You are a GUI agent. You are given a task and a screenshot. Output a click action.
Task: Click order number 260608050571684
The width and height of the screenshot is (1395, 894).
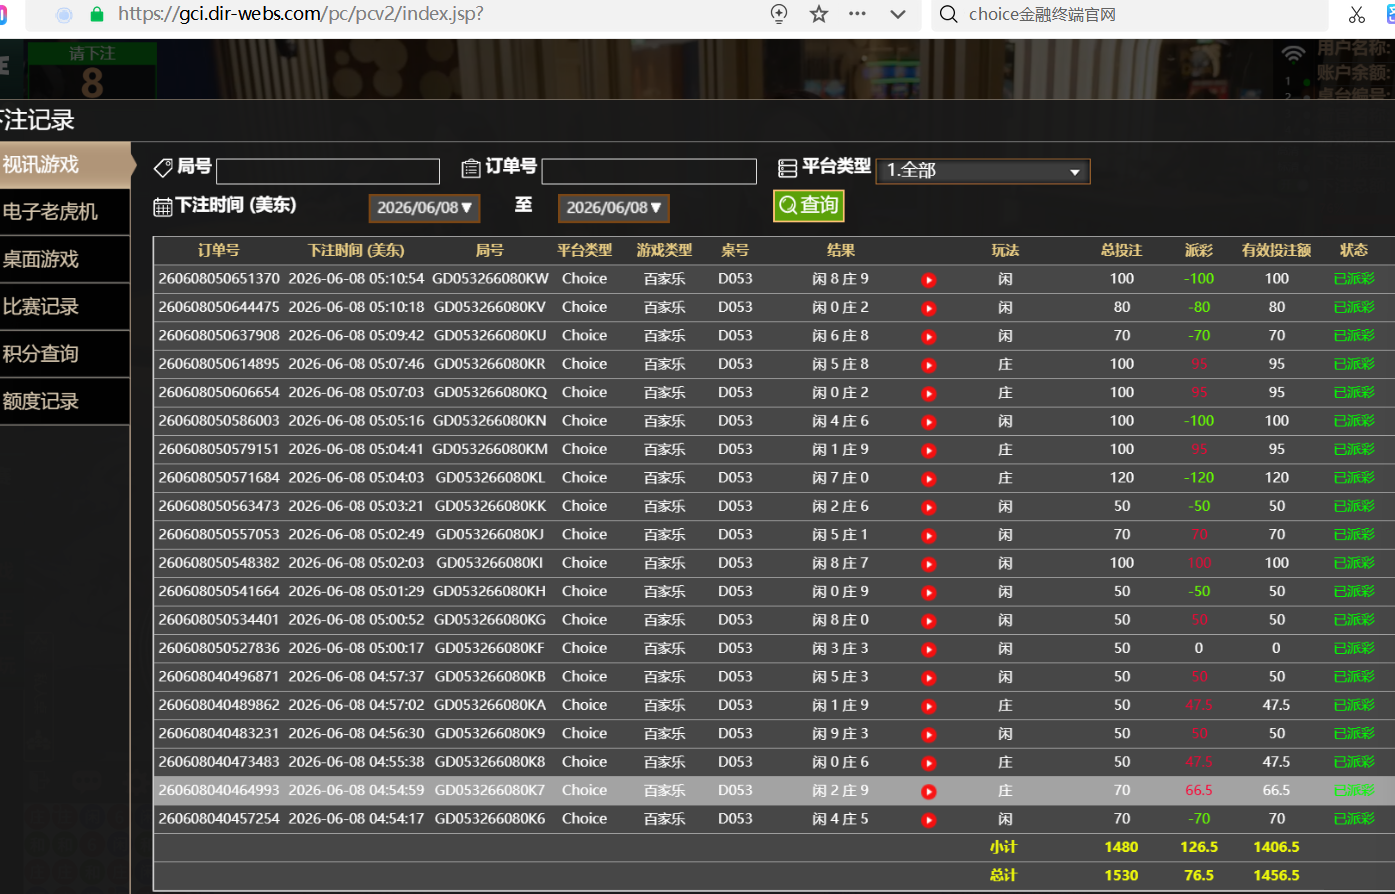point(219,478)
